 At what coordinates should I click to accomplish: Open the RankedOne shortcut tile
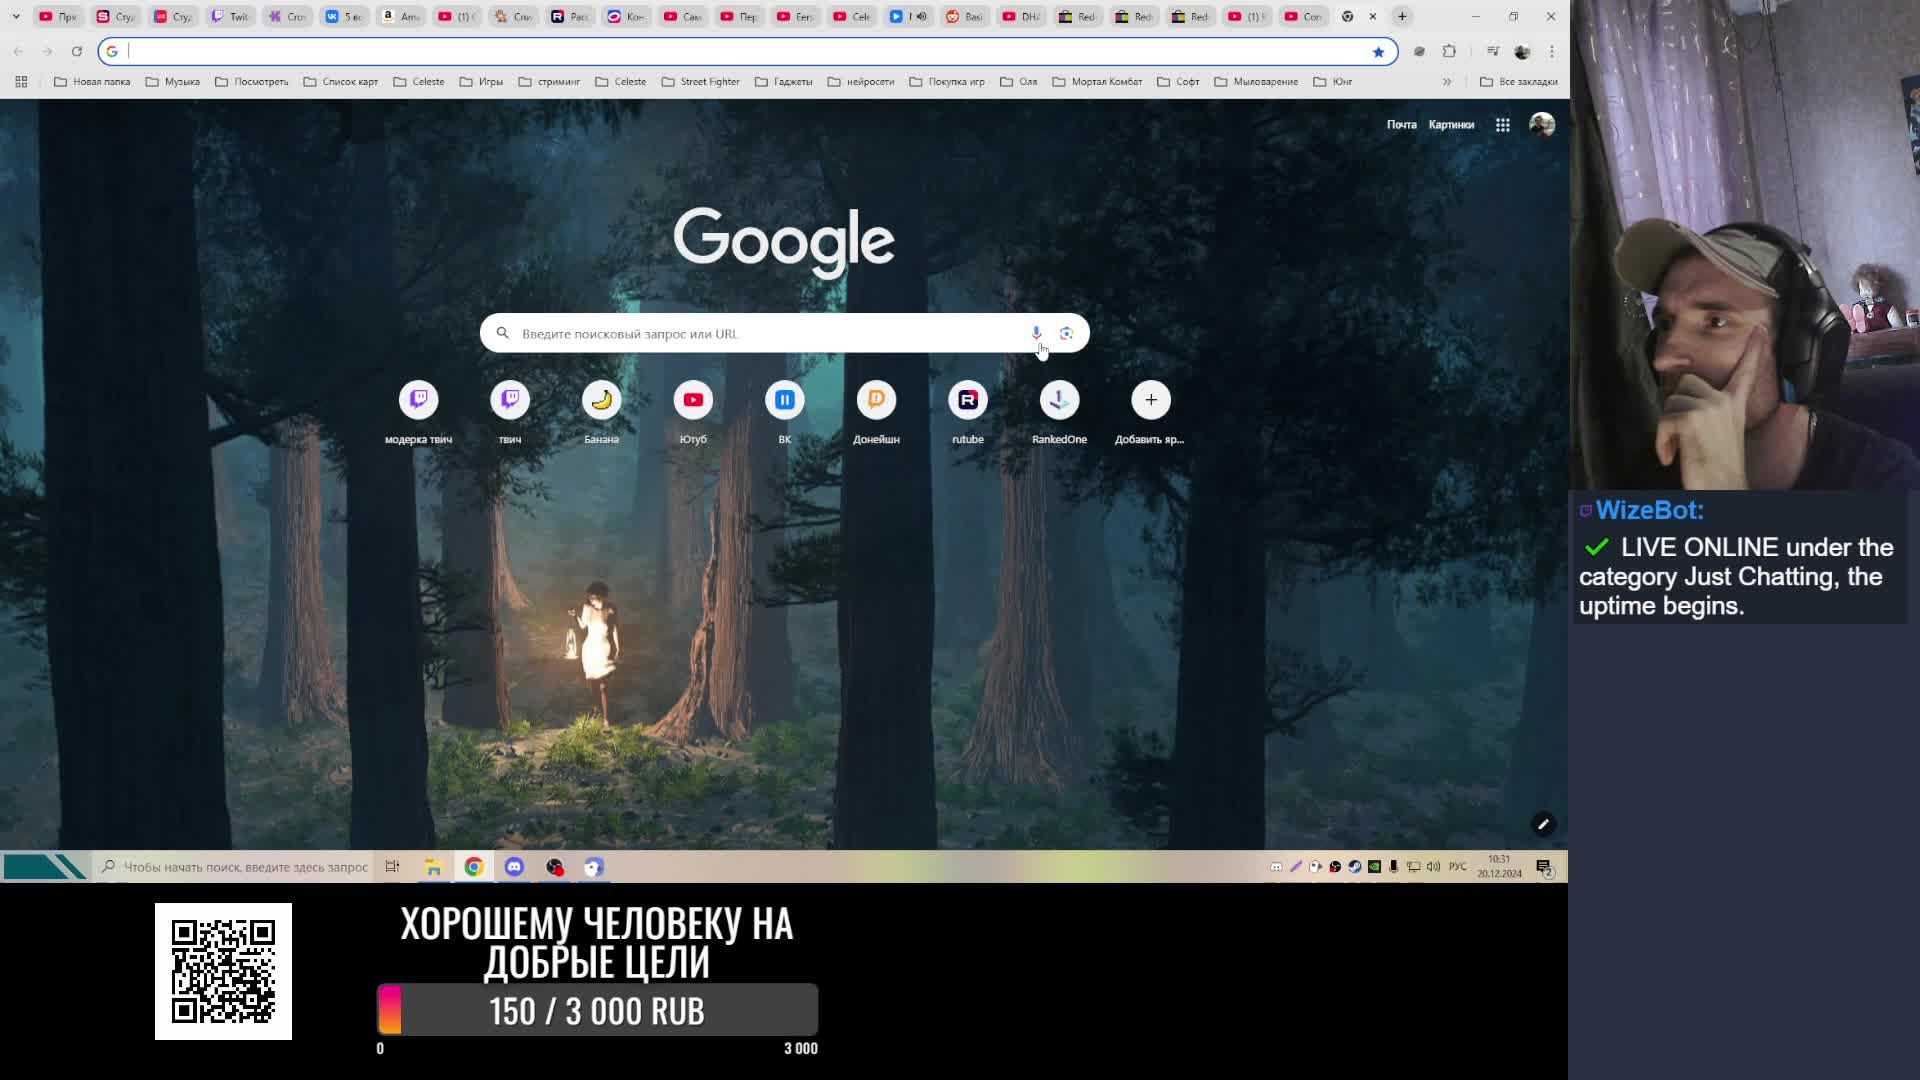1059,400
